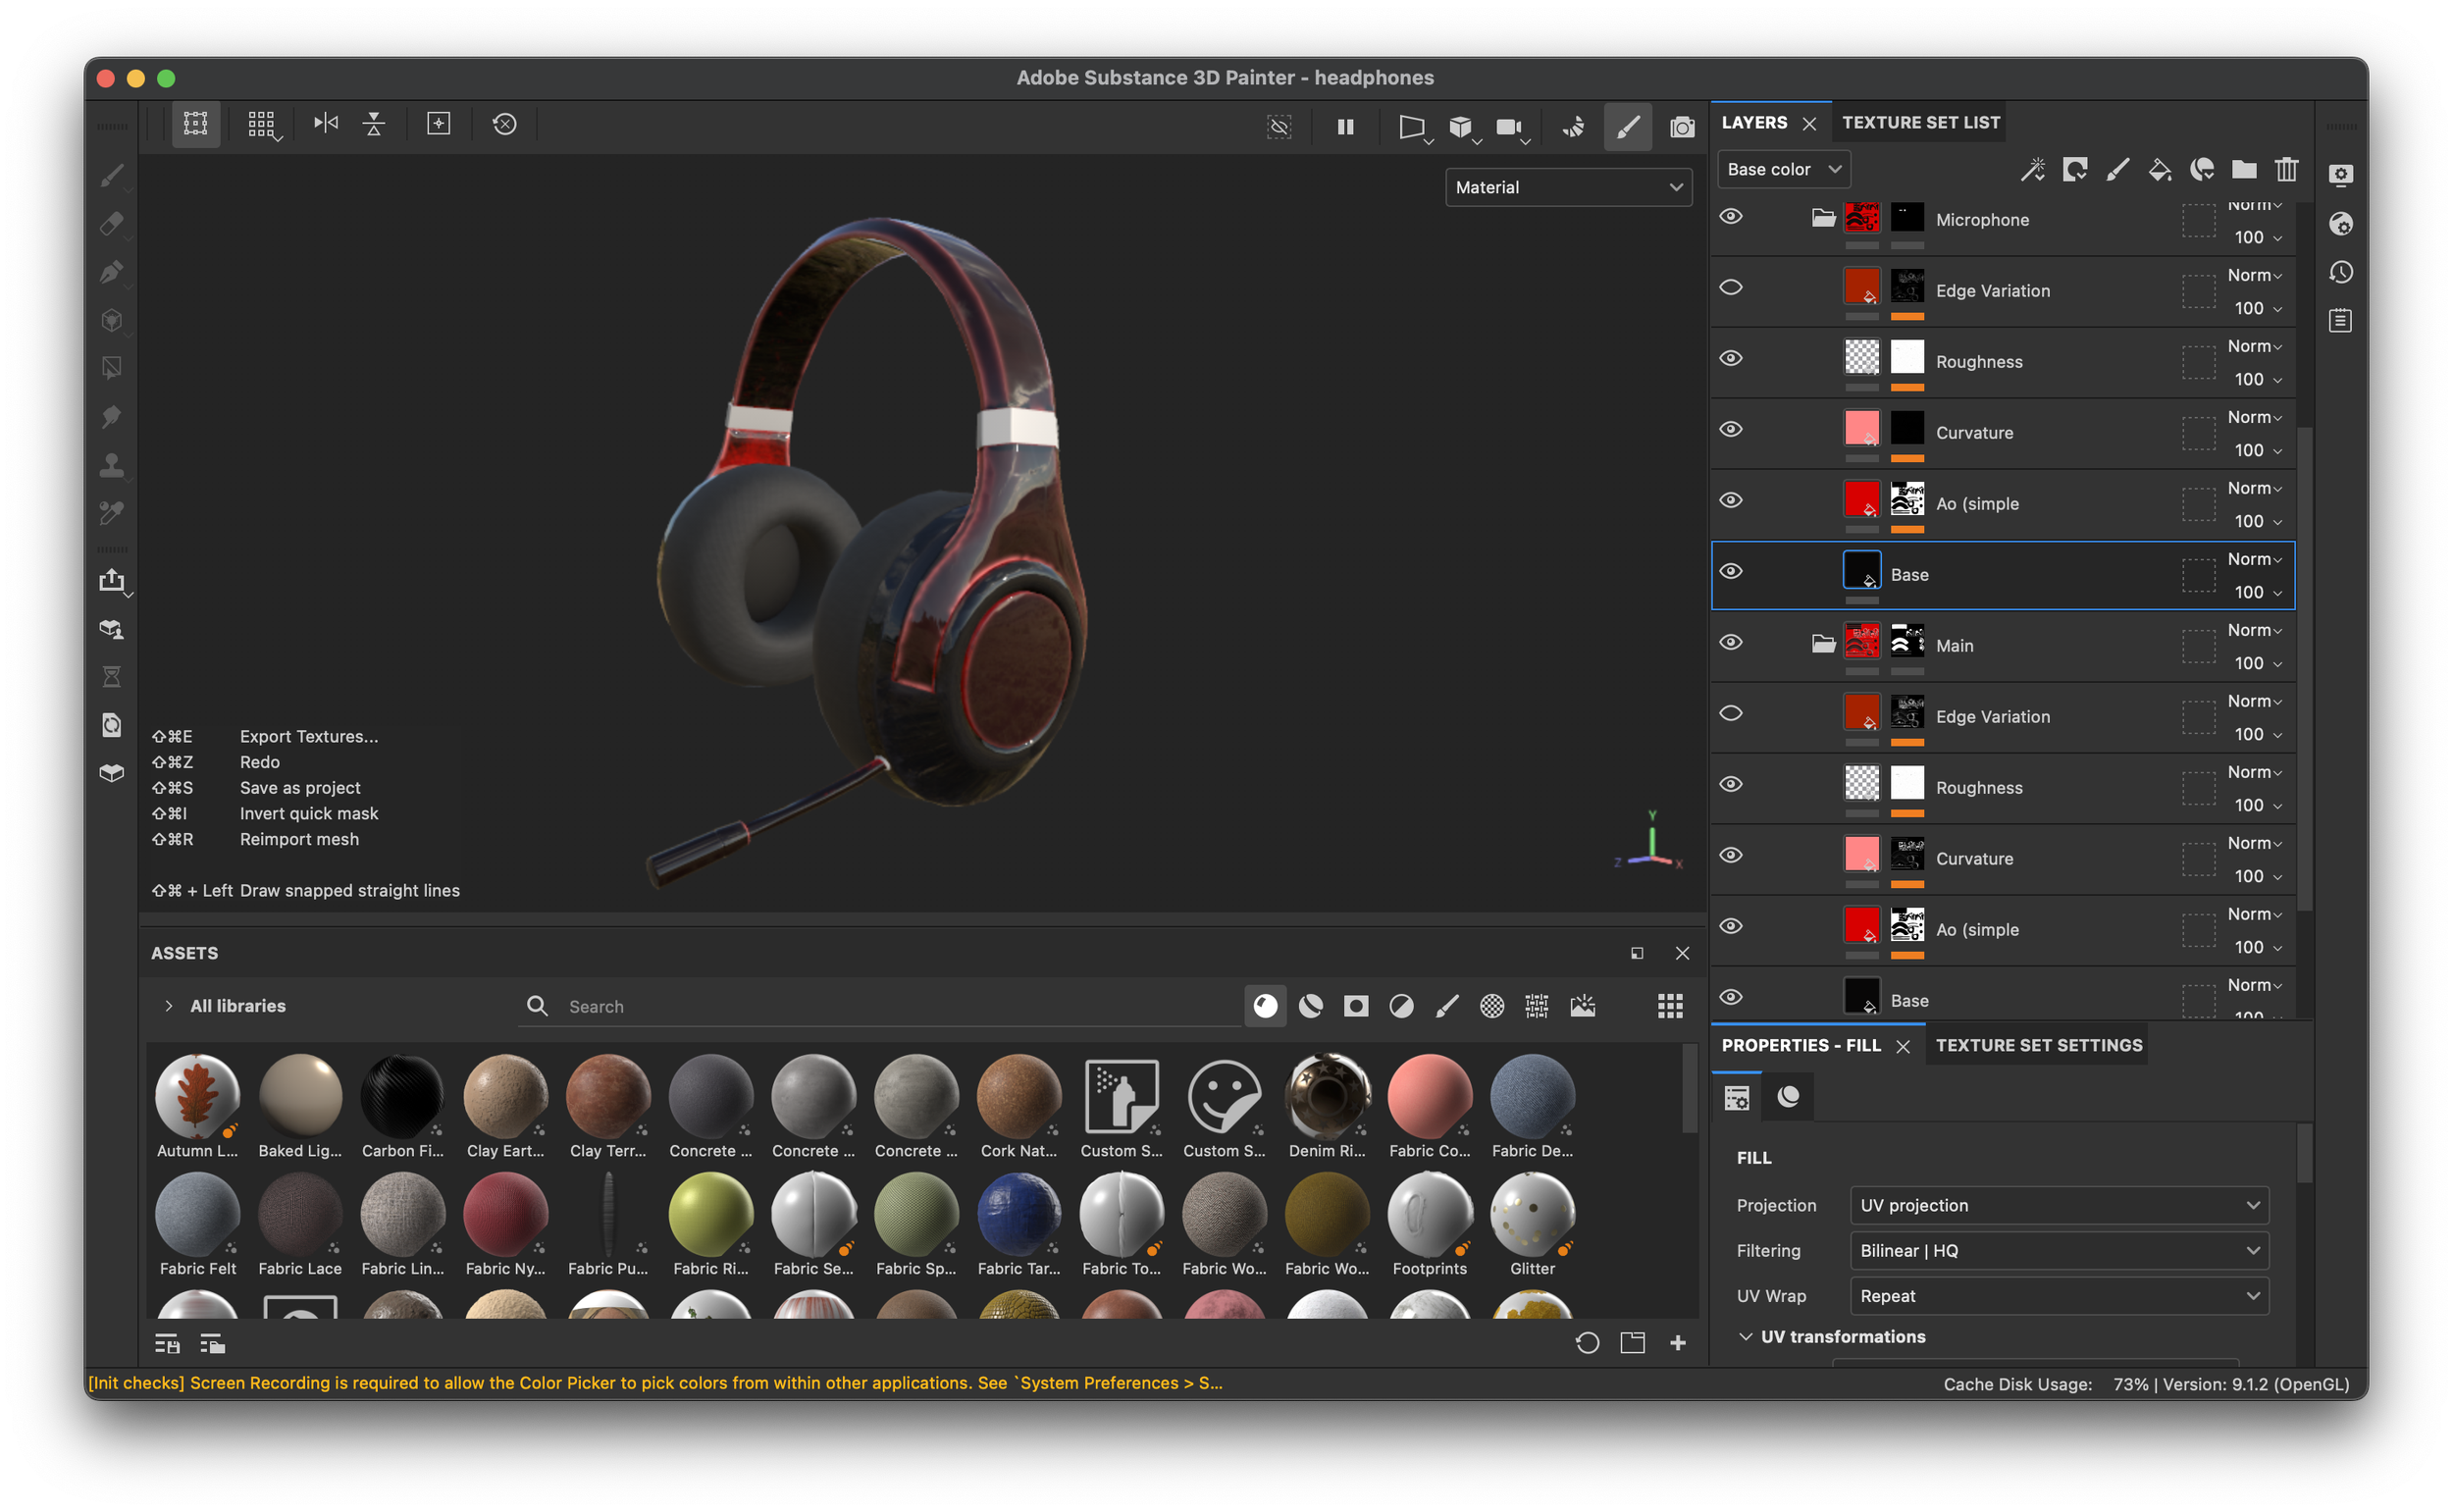Image resolution: width=2453 pixels, height=1512 pixels.
Task: Switch to the Texture Set List tab
Action: 1921,123
